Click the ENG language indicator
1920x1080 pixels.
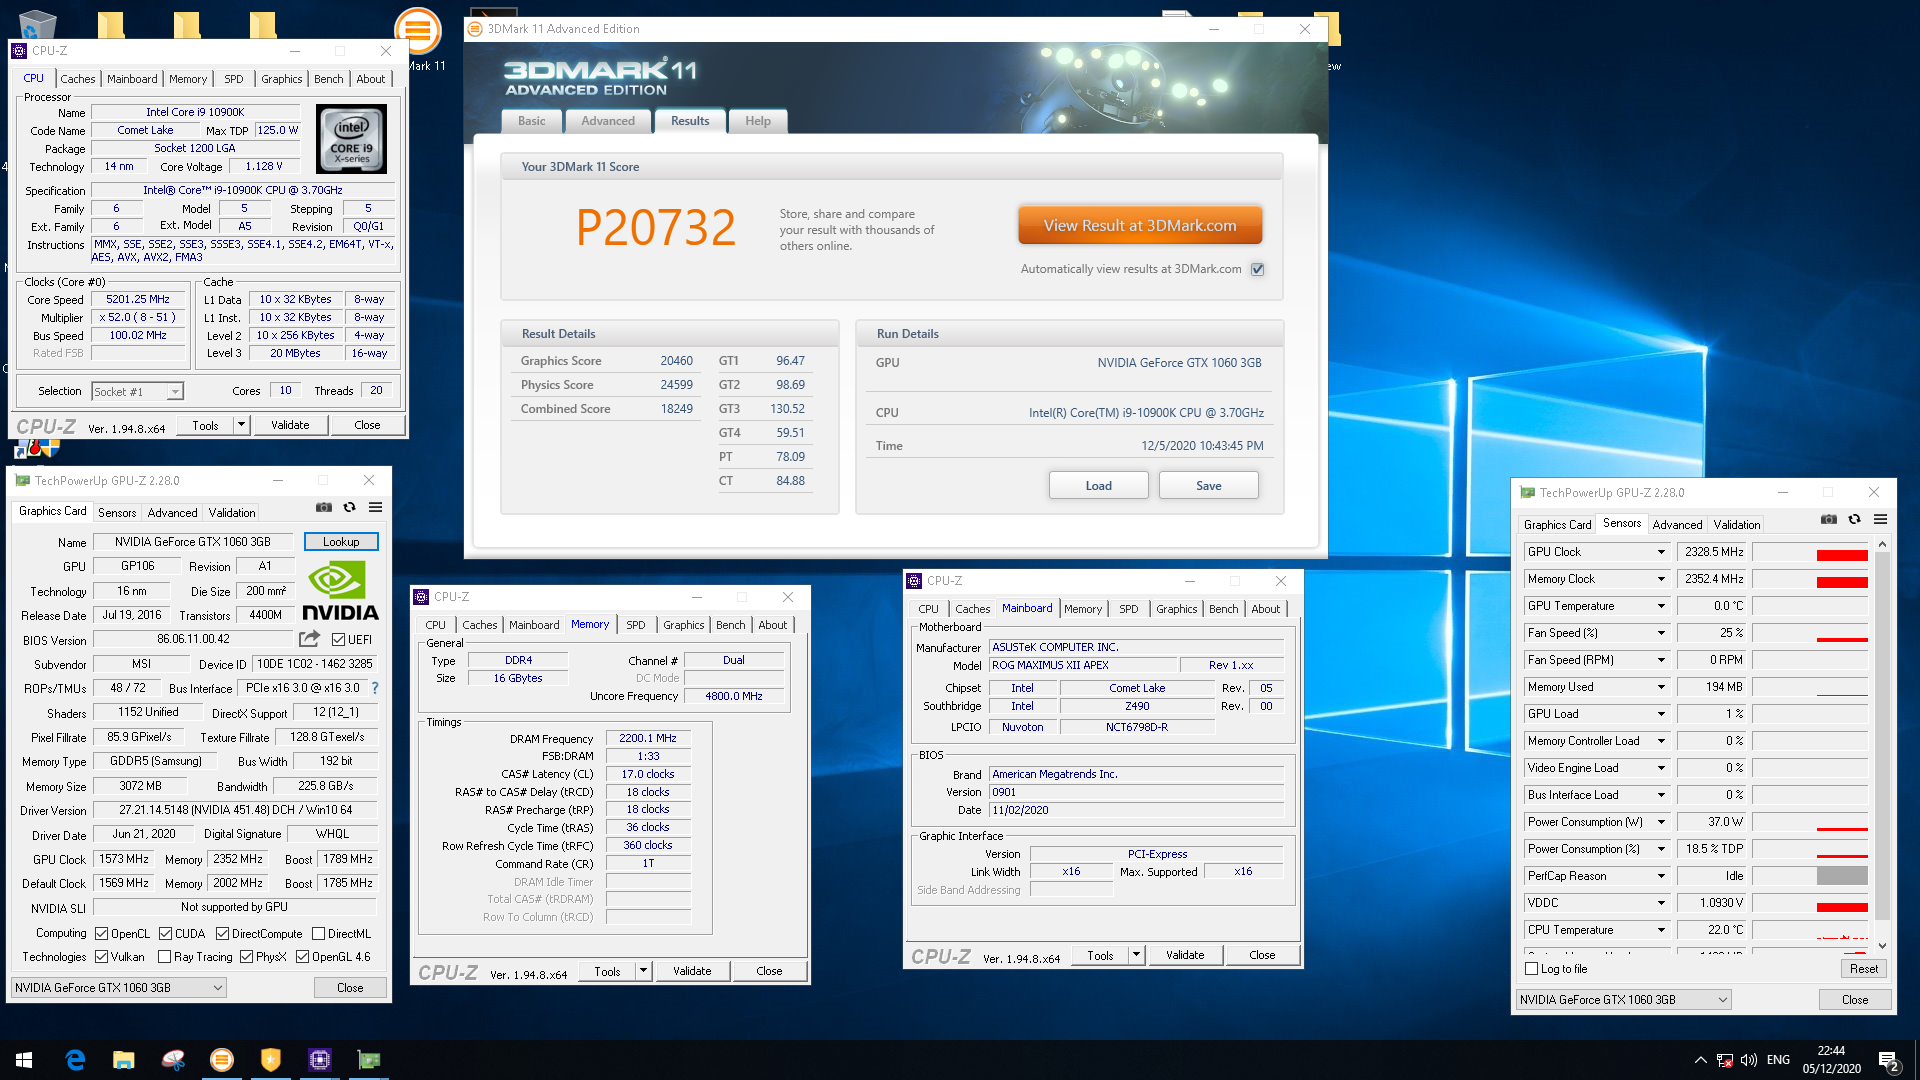(x=1778, y=1060)
